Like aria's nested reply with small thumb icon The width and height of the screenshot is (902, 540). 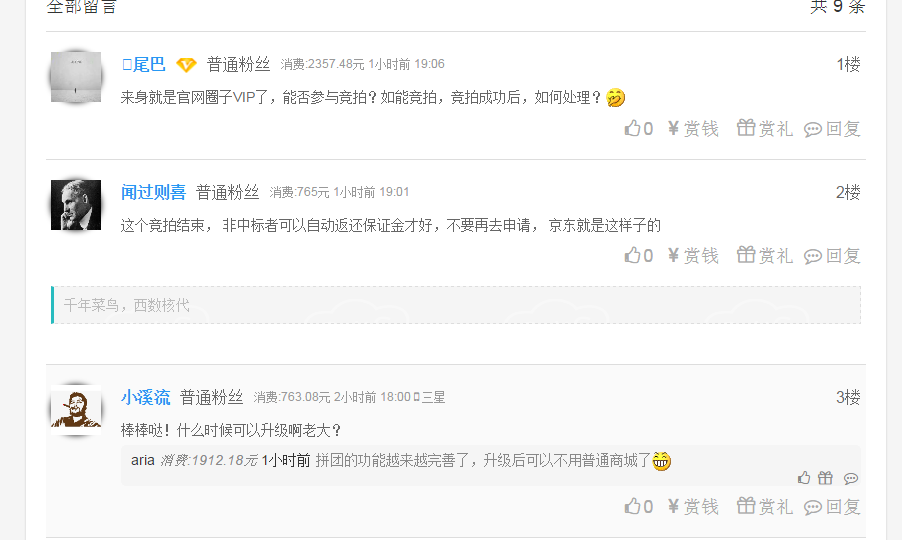pyautogui.click(x=804, y=478)
